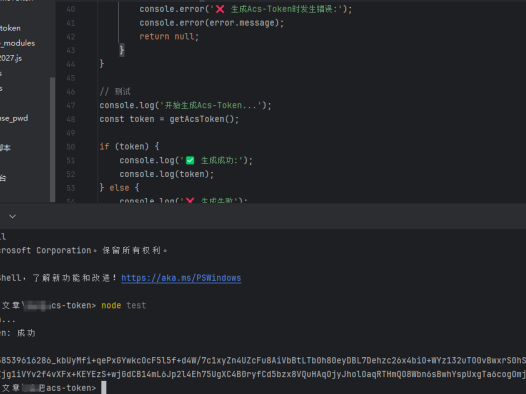Select the token folder in project tree
The height and width of the screenshot is (394, 526).
pyautogui.click(x=10, y=29)
